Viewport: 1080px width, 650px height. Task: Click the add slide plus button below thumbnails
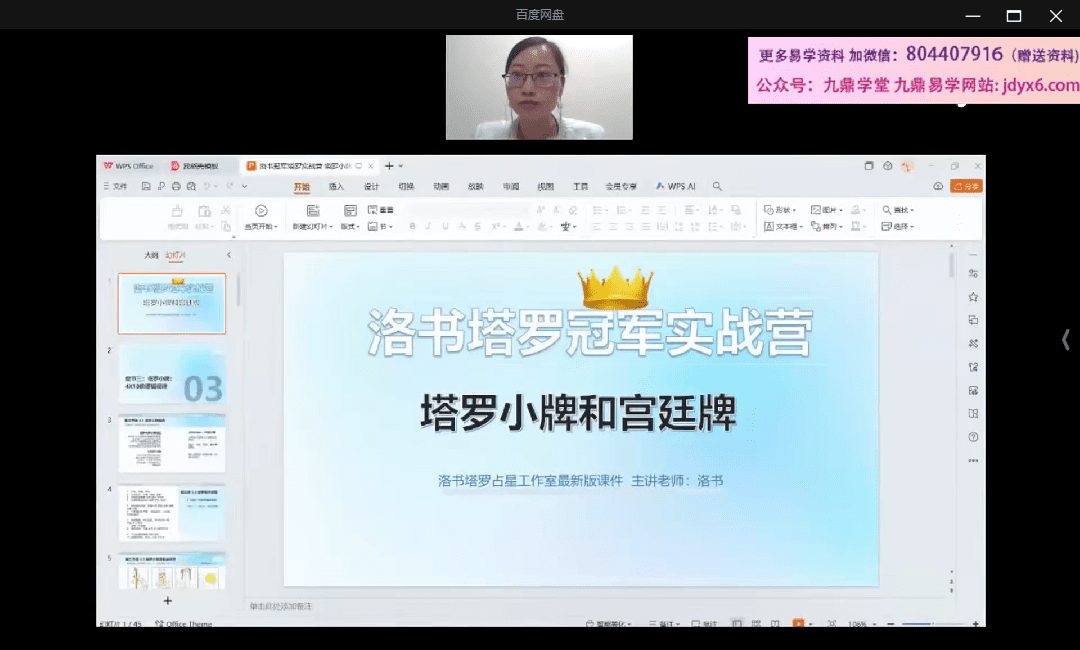point(168,601)
